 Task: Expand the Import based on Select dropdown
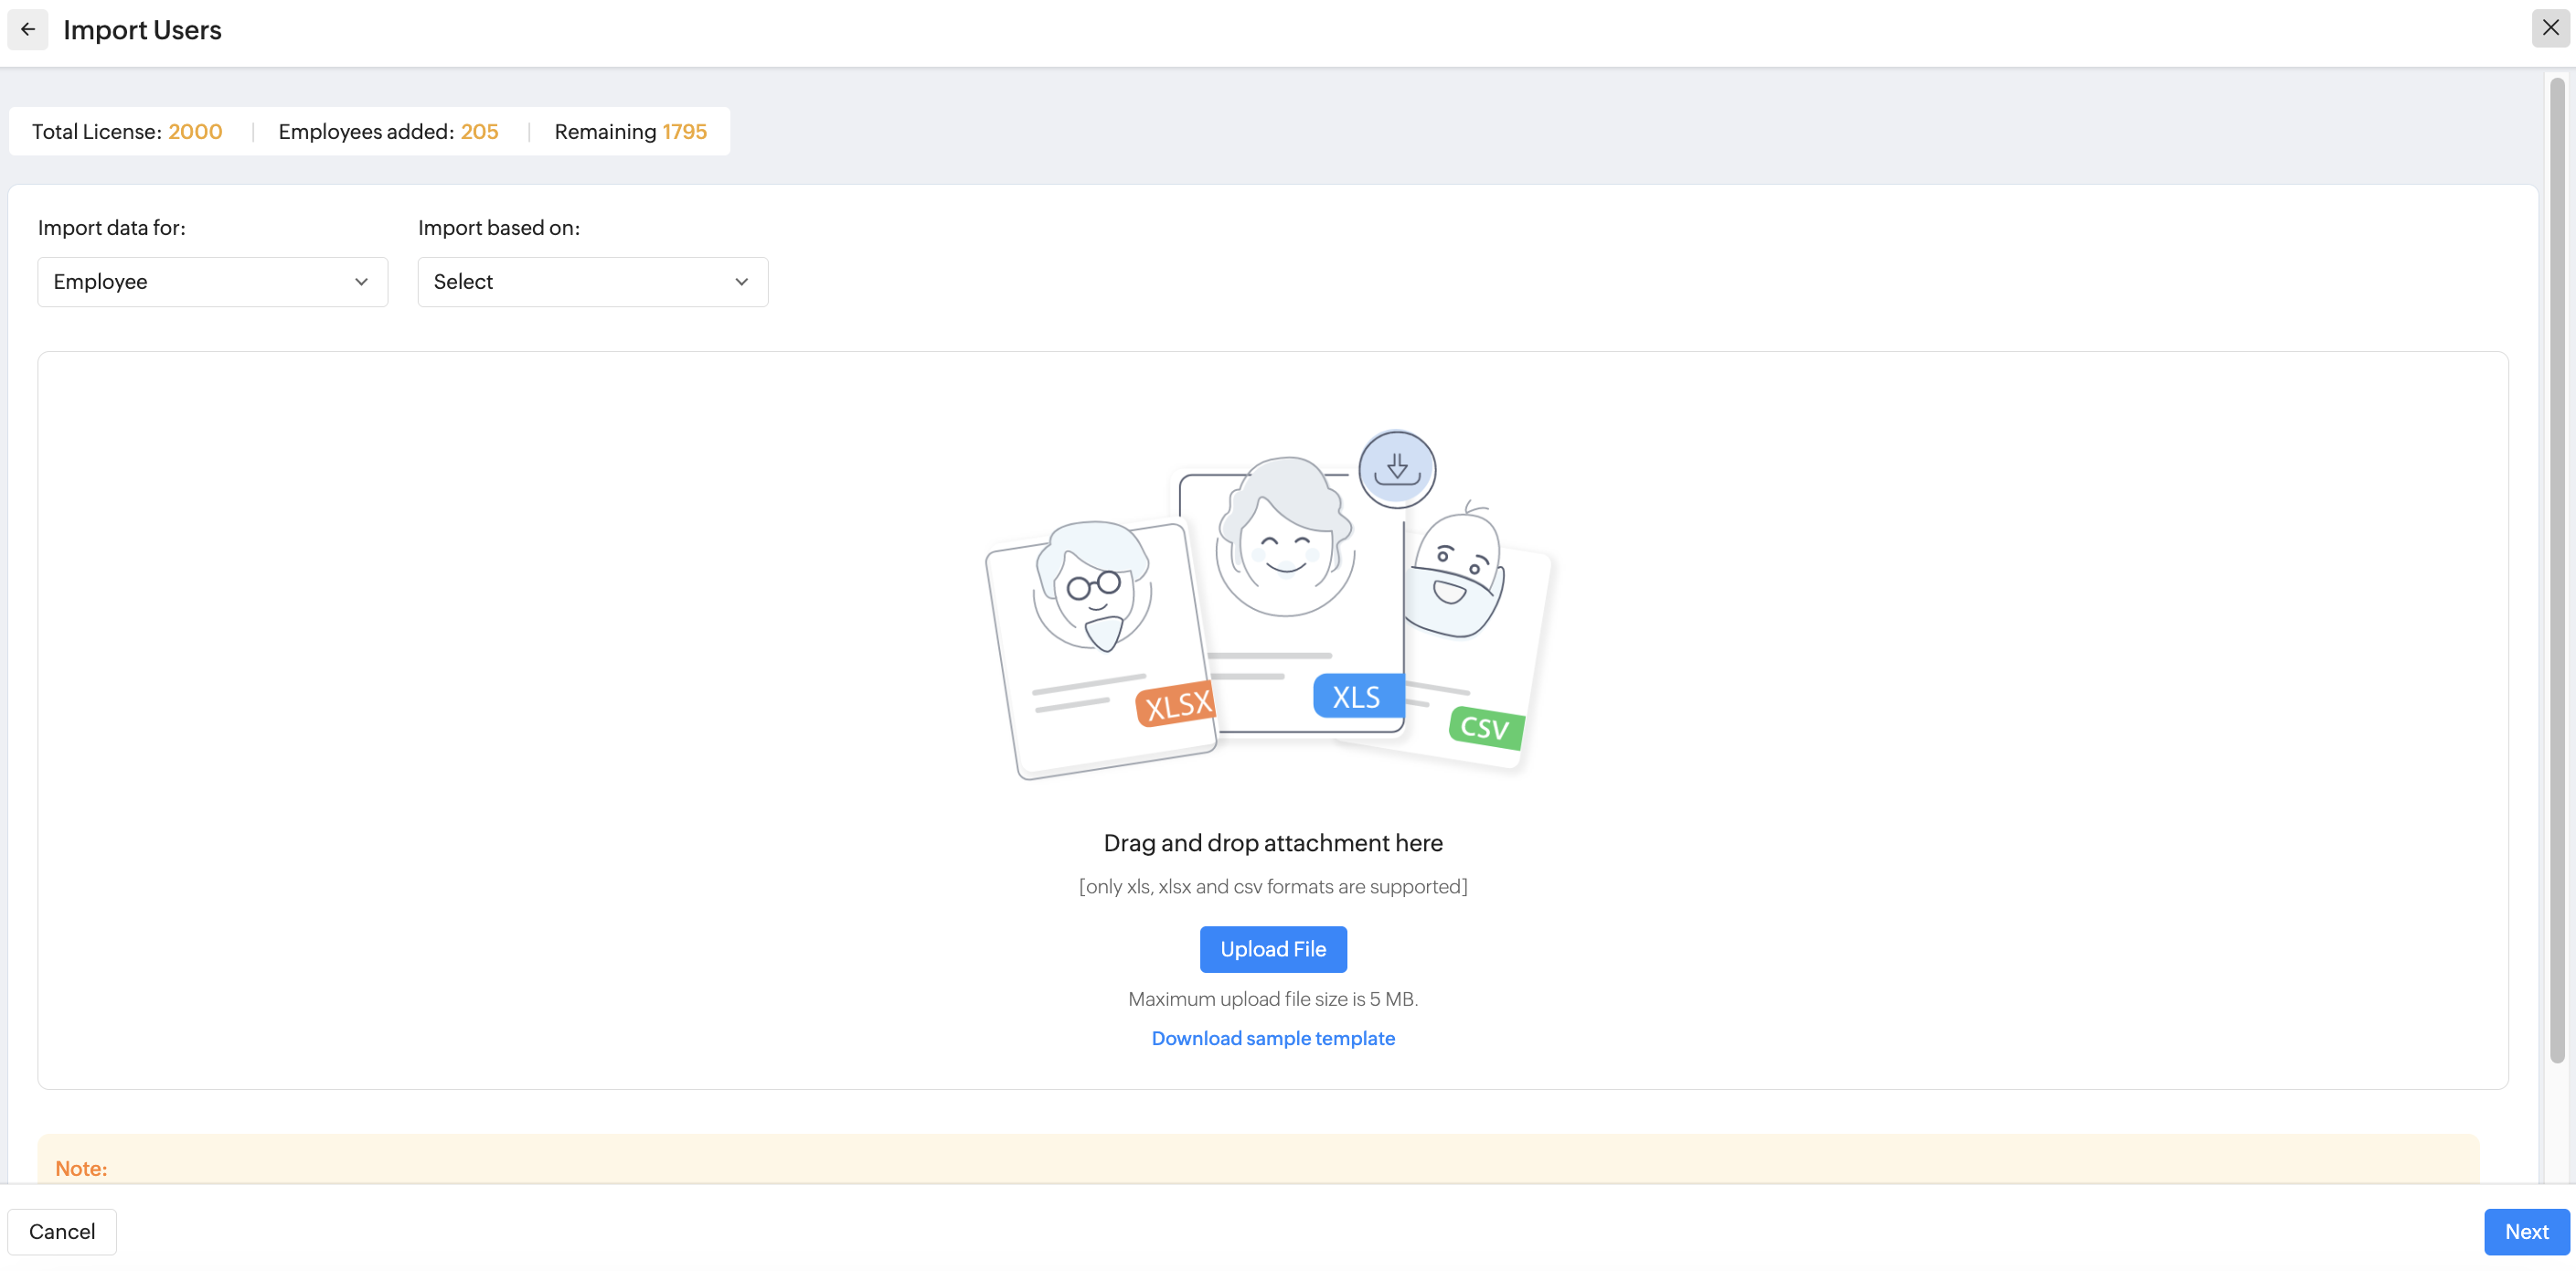[592, 282]
